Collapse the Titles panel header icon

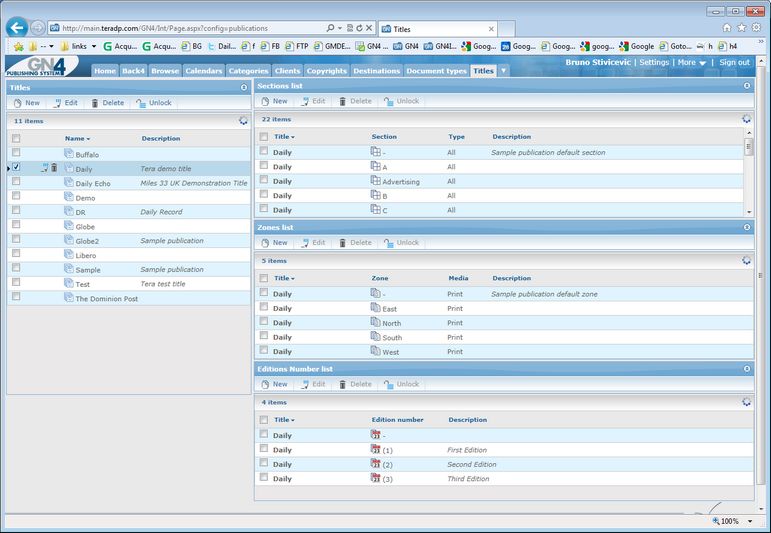click(x=244, y=88)
